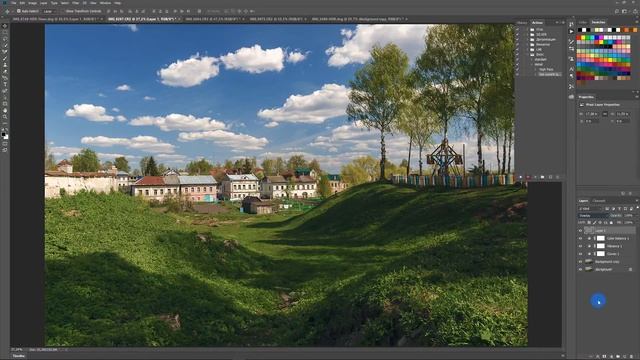The width and height of the screenshot is (640, 360).
Task: Open the Actions panel play icon in side strip
Action: click(x=571, y=31)
